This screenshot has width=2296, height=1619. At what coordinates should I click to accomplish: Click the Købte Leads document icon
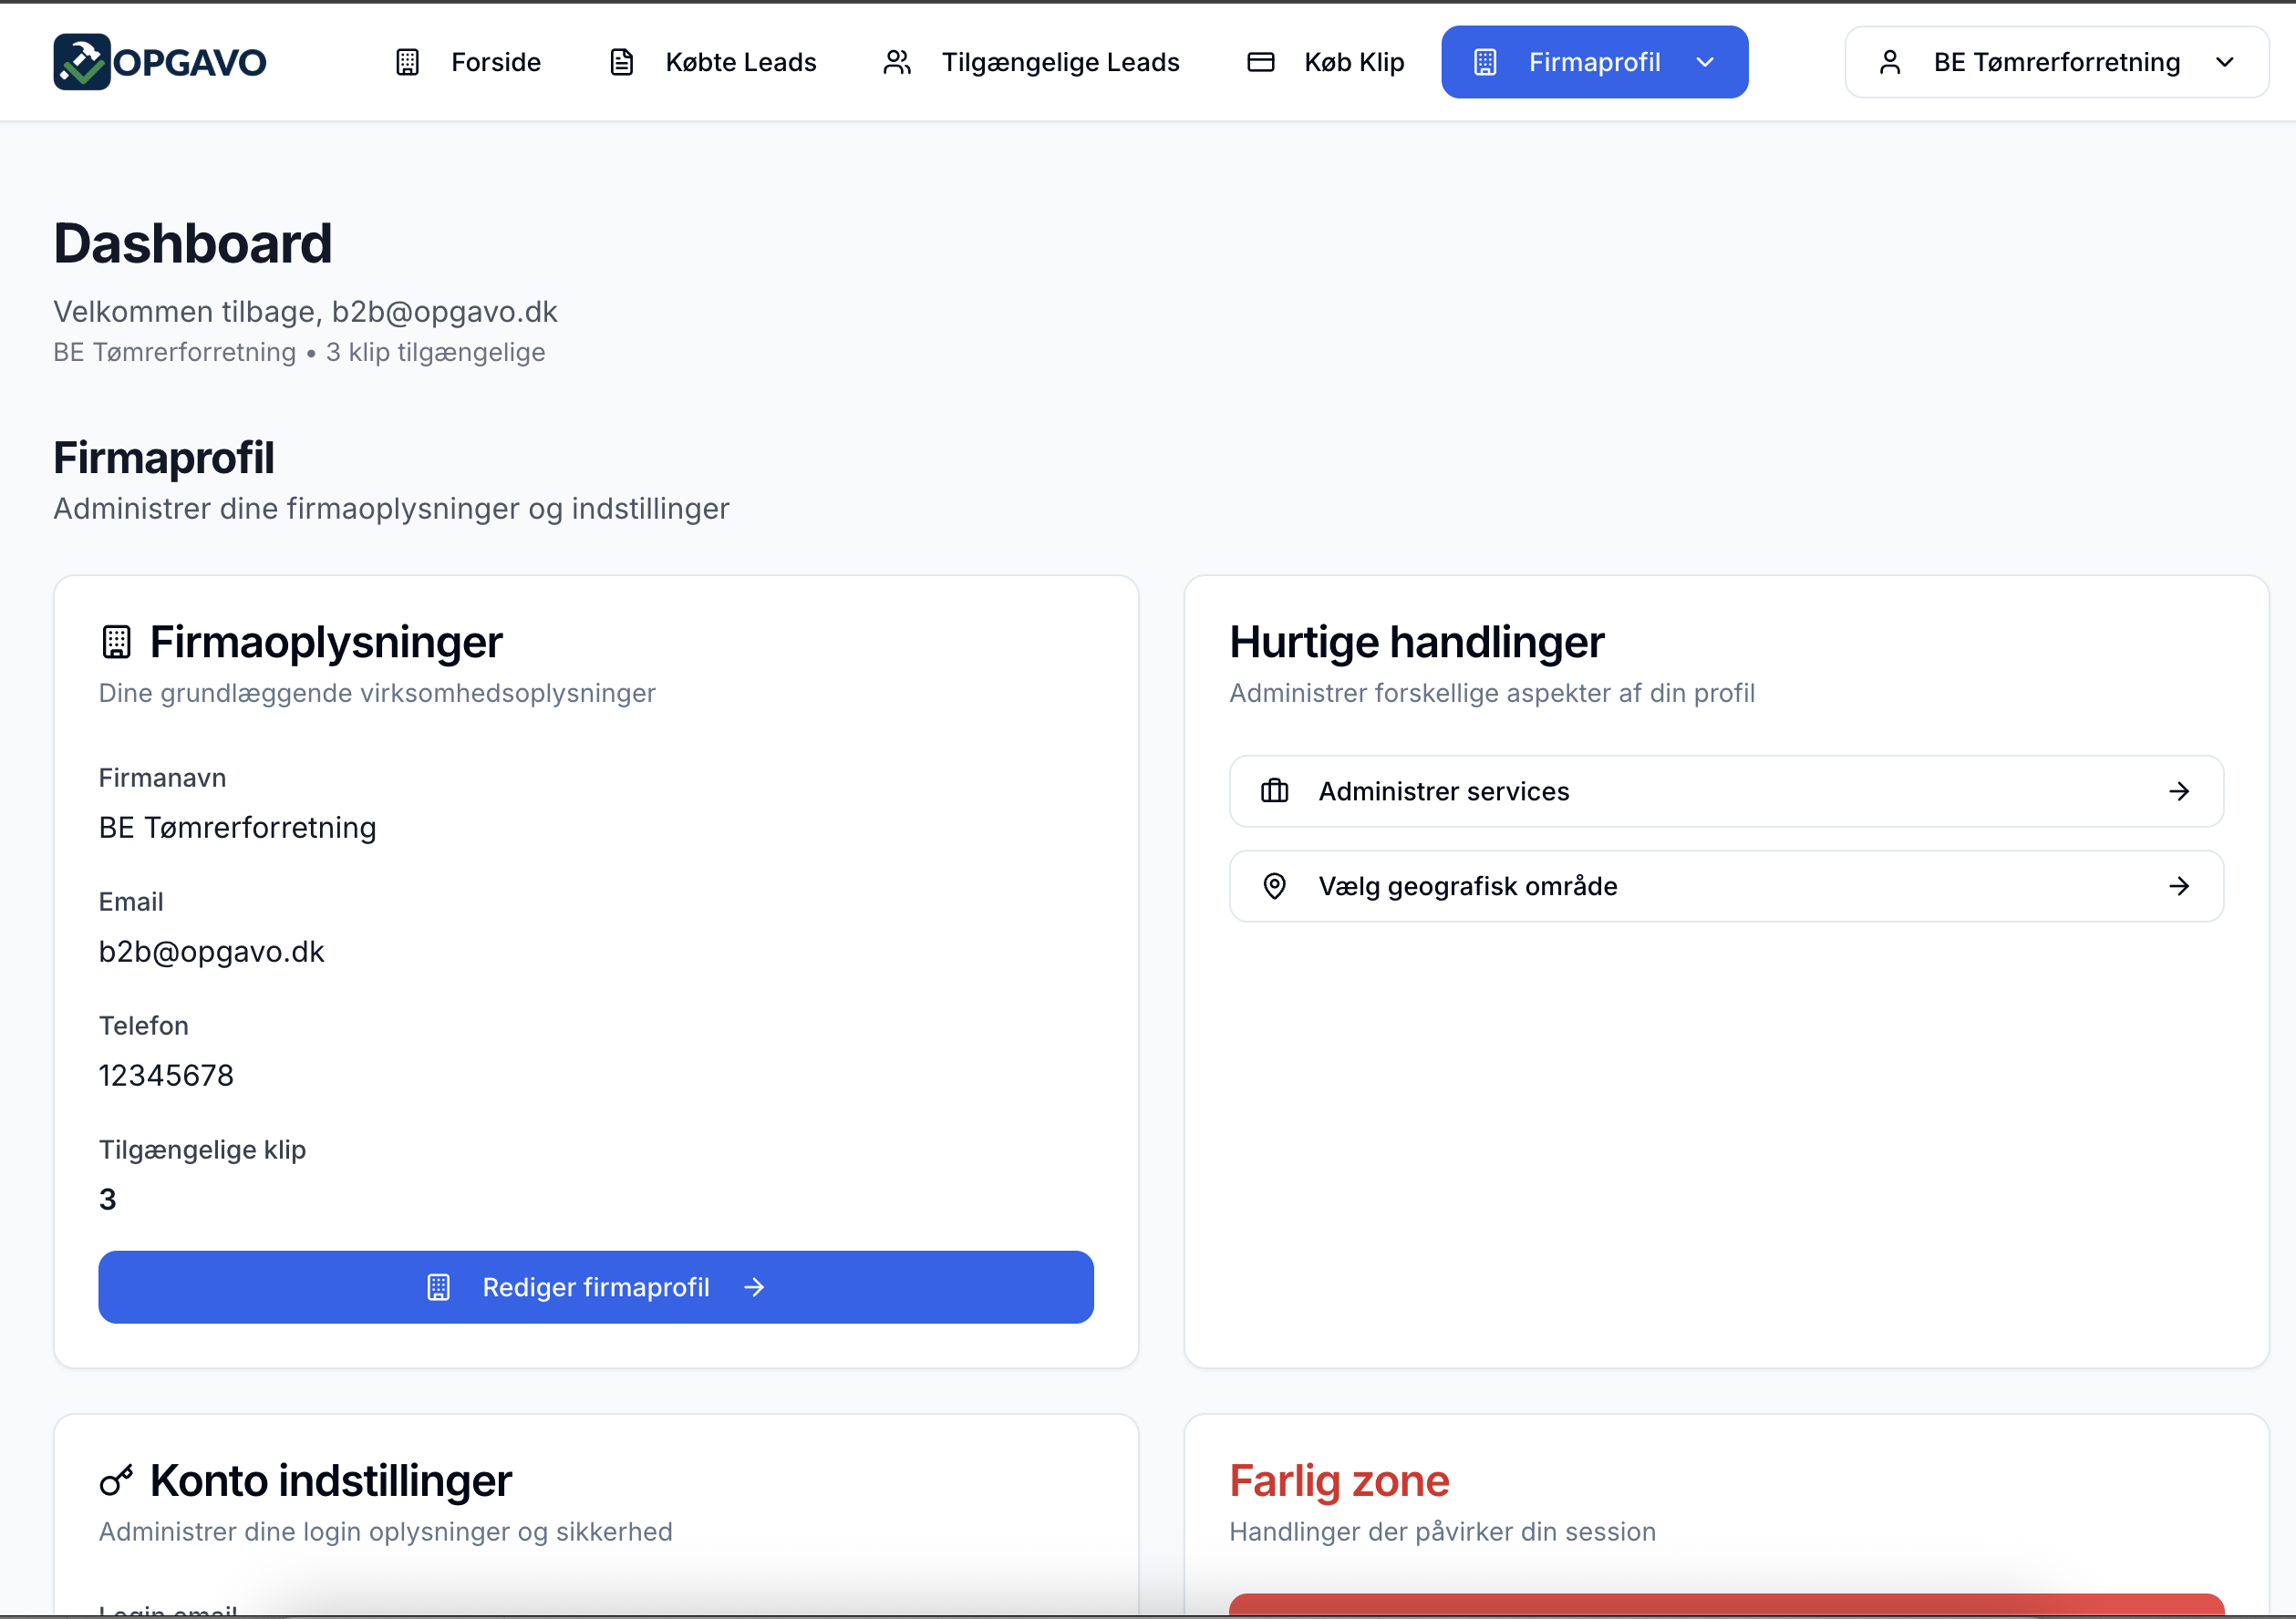coord(622,62)
